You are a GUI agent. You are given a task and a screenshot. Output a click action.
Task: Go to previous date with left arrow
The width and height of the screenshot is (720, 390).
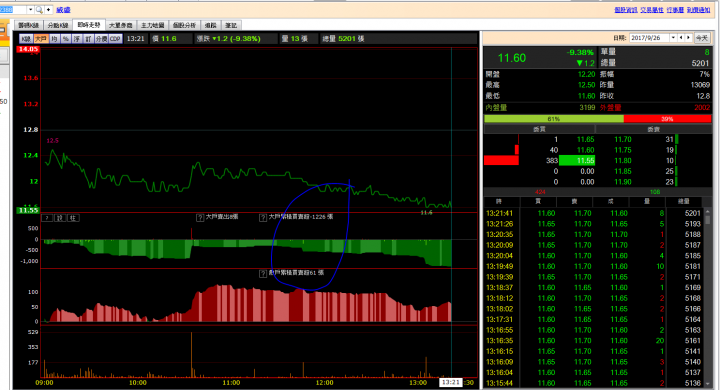click(x=681, y=38)
